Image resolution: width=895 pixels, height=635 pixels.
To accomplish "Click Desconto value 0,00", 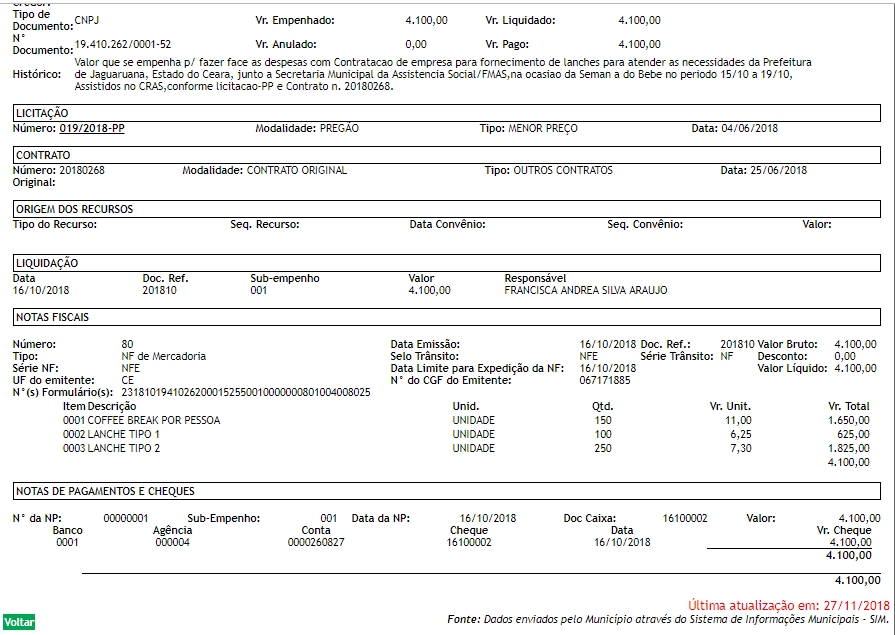I will tap(845, 356).
